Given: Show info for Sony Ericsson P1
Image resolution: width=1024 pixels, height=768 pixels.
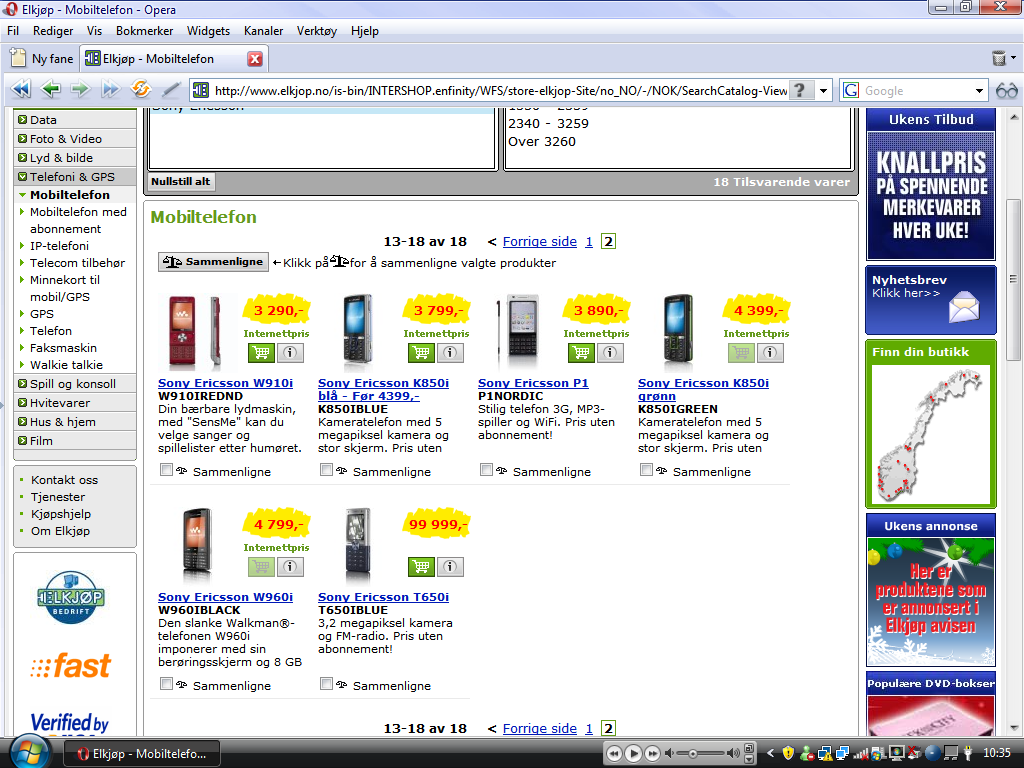Looking at the screenshot, I should pyautogui.click(x=610, y=353).
